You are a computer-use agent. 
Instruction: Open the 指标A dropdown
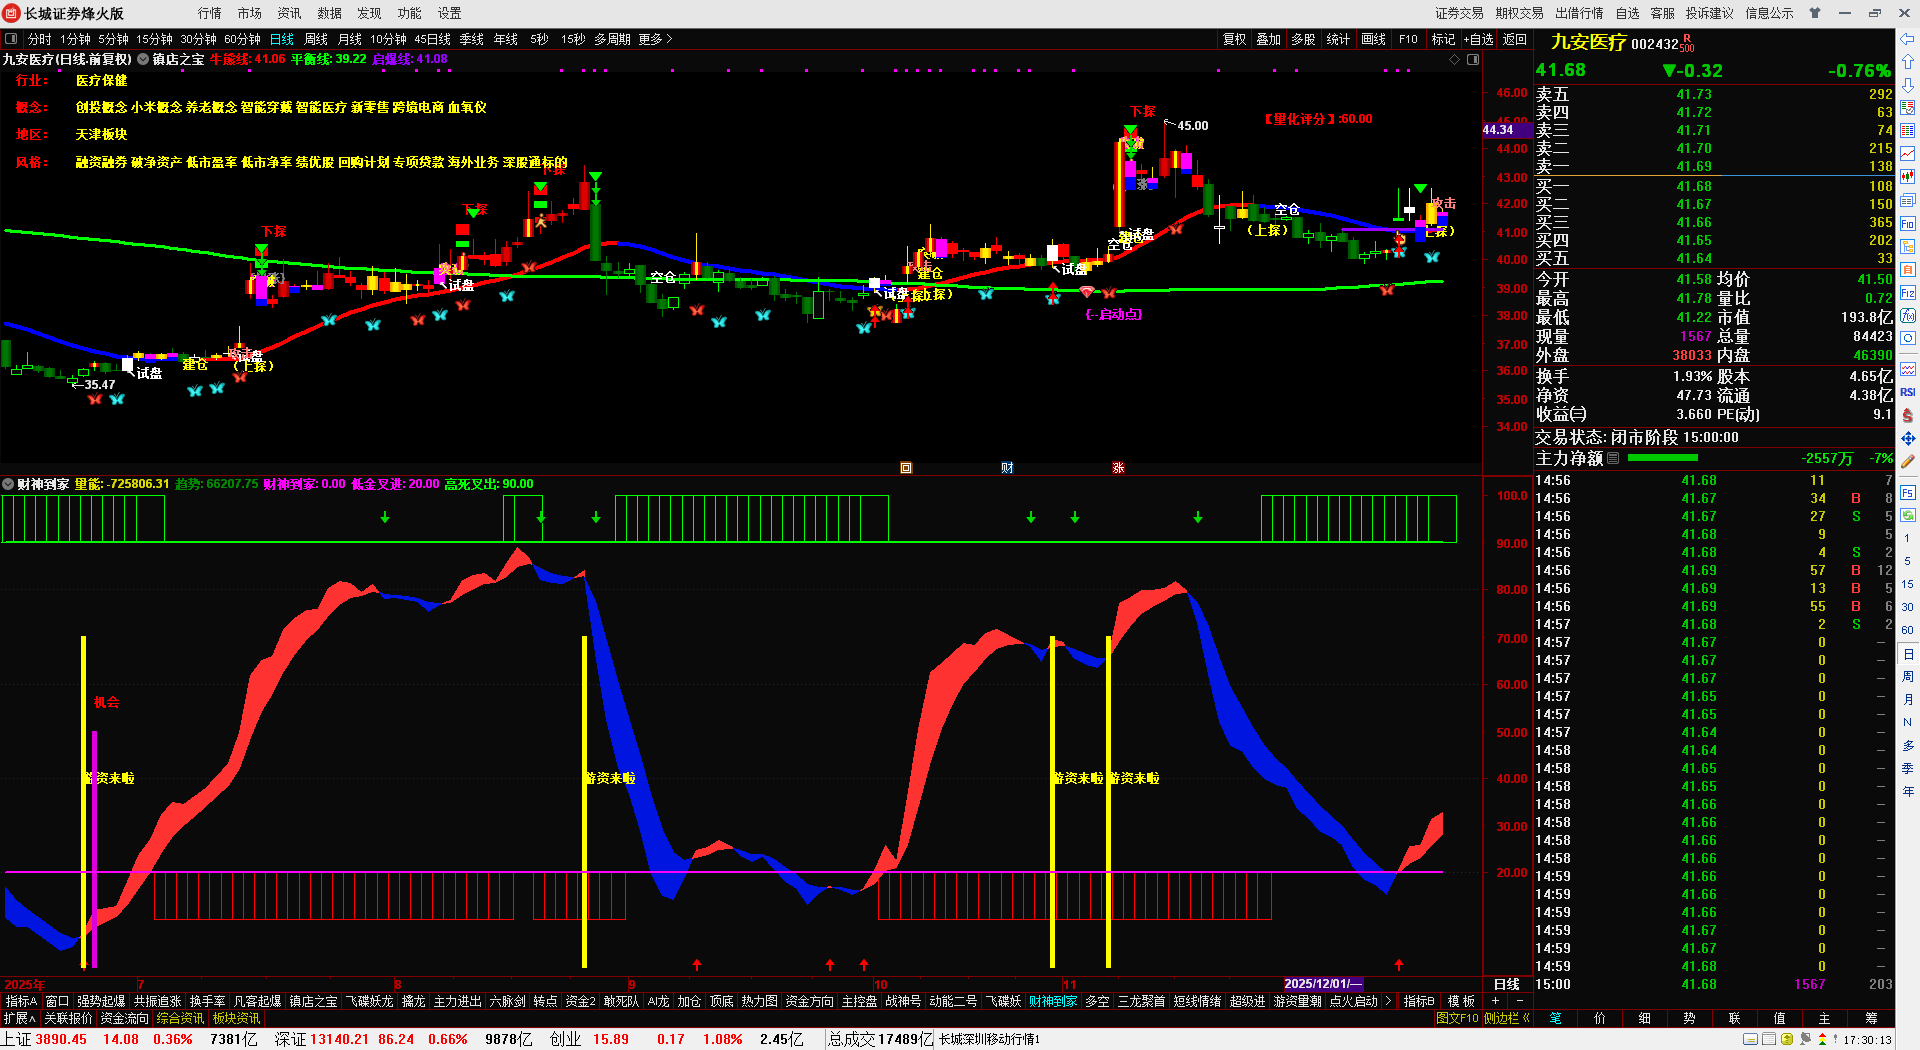coord(21,1001)
